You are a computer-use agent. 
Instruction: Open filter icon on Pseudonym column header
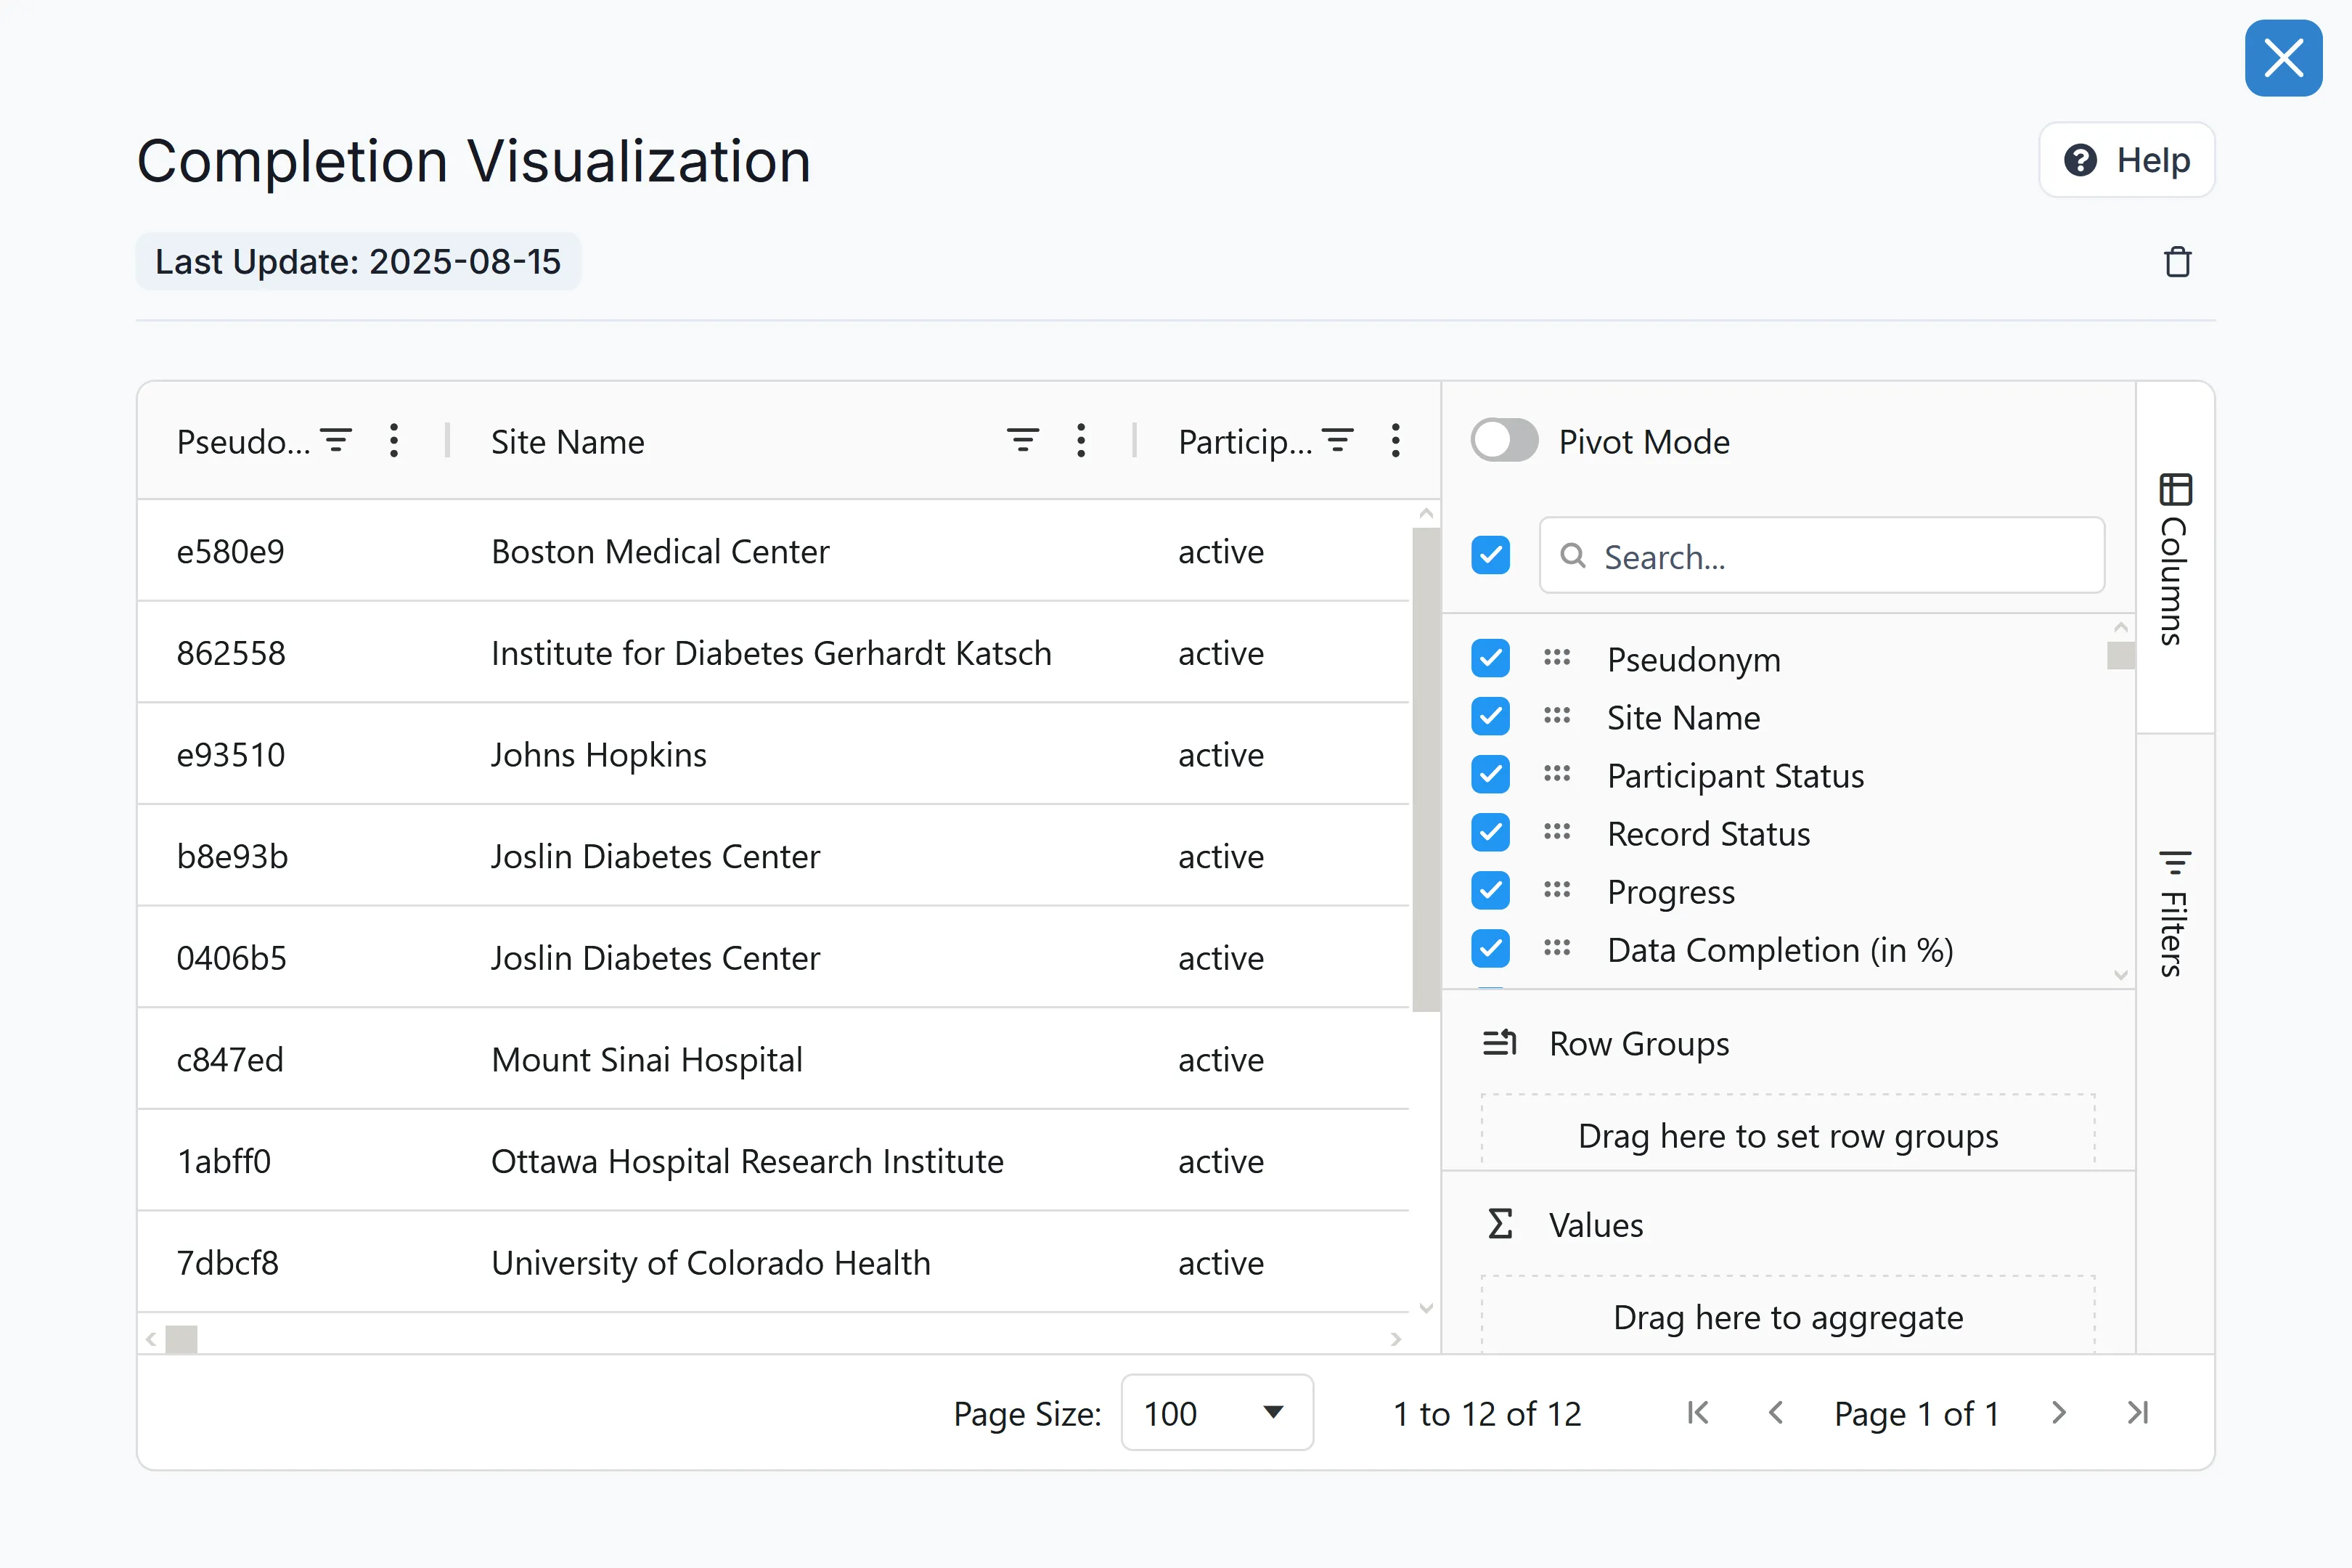pos(336,441)
